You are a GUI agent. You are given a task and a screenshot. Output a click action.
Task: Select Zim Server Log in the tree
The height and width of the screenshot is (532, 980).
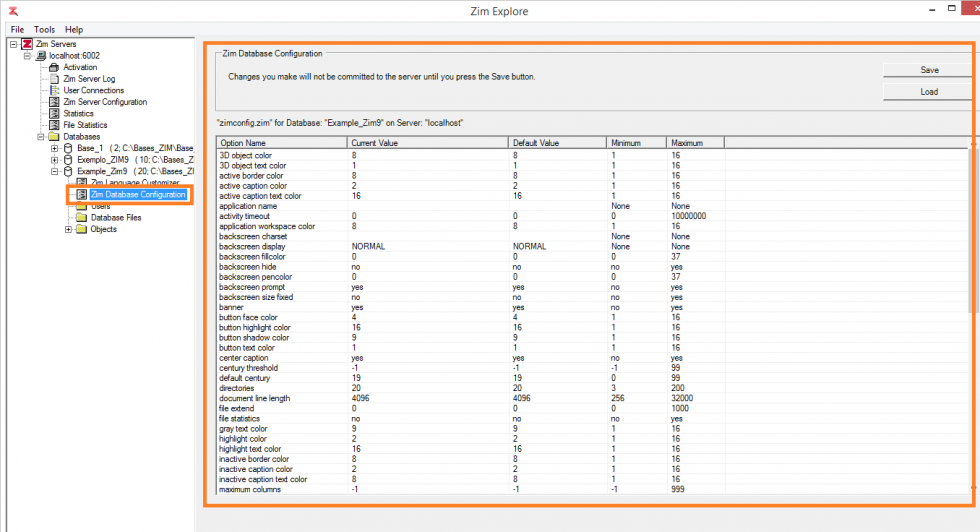click(89, 79)
